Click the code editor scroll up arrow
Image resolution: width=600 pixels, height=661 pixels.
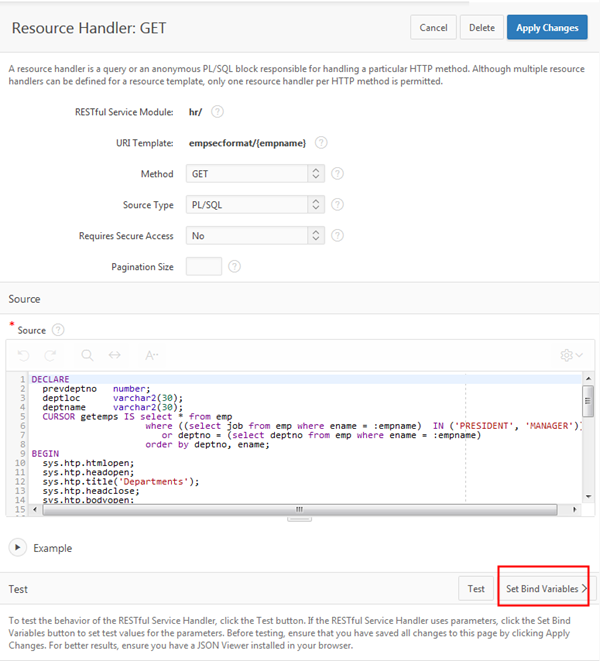pyautogui.click(x=588, y=379)
